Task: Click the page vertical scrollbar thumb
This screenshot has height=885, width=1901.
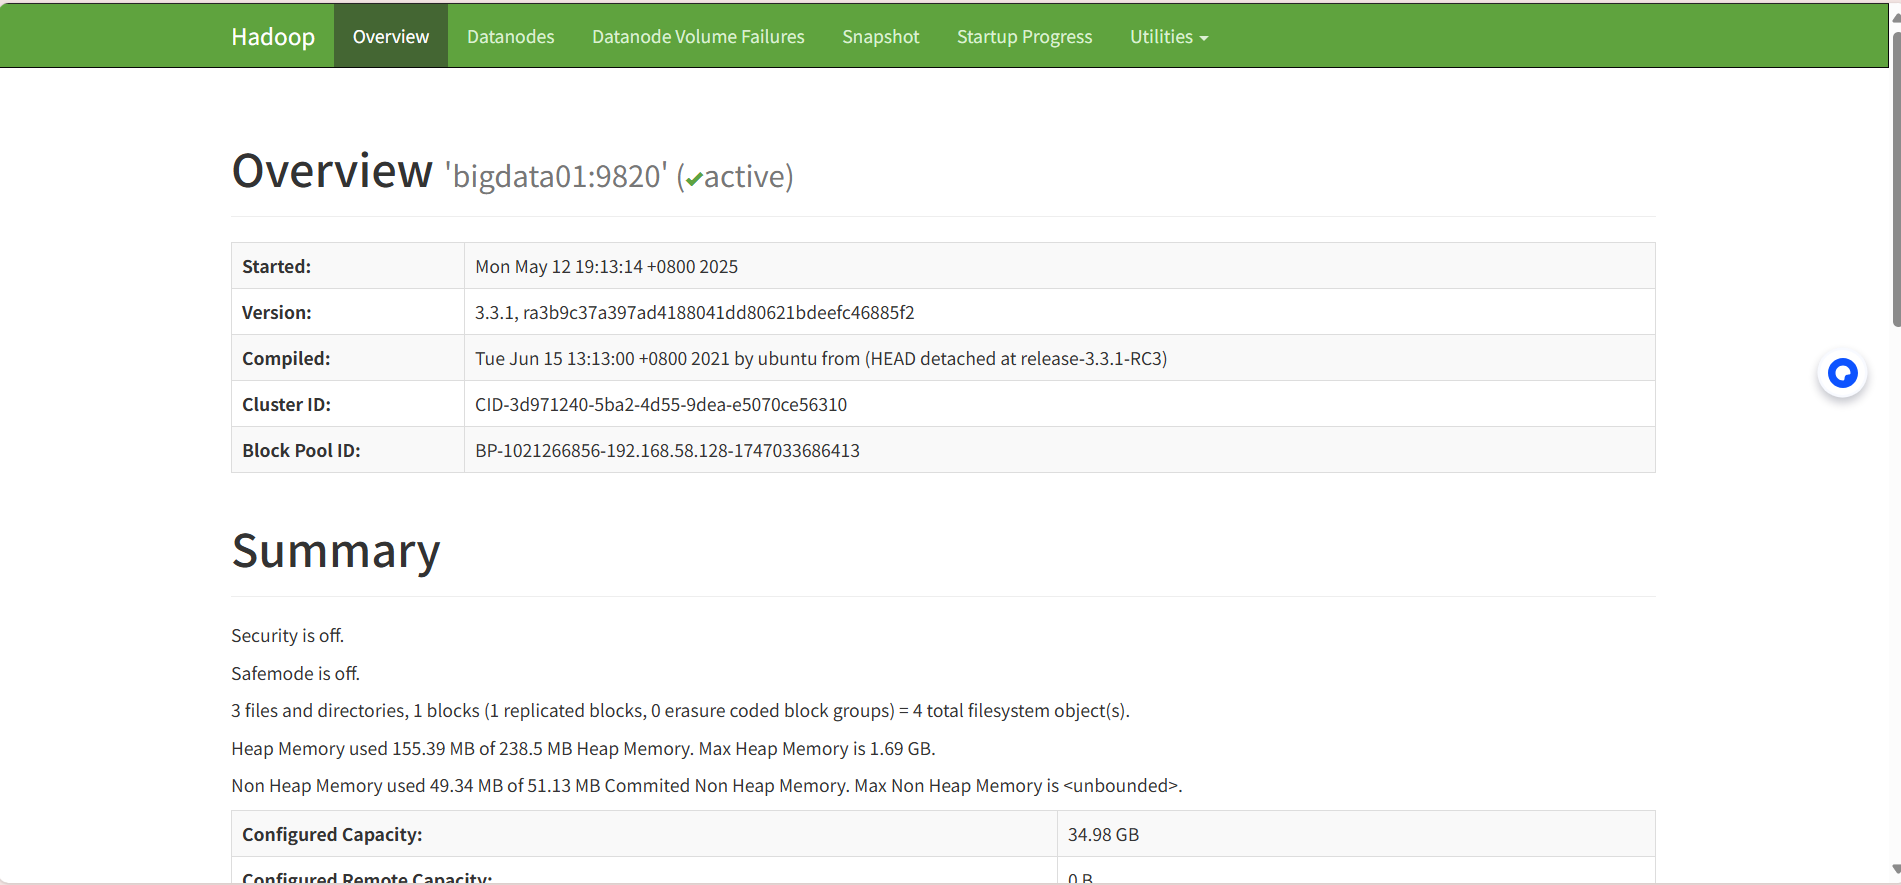Action: (x=1895, y=180)
